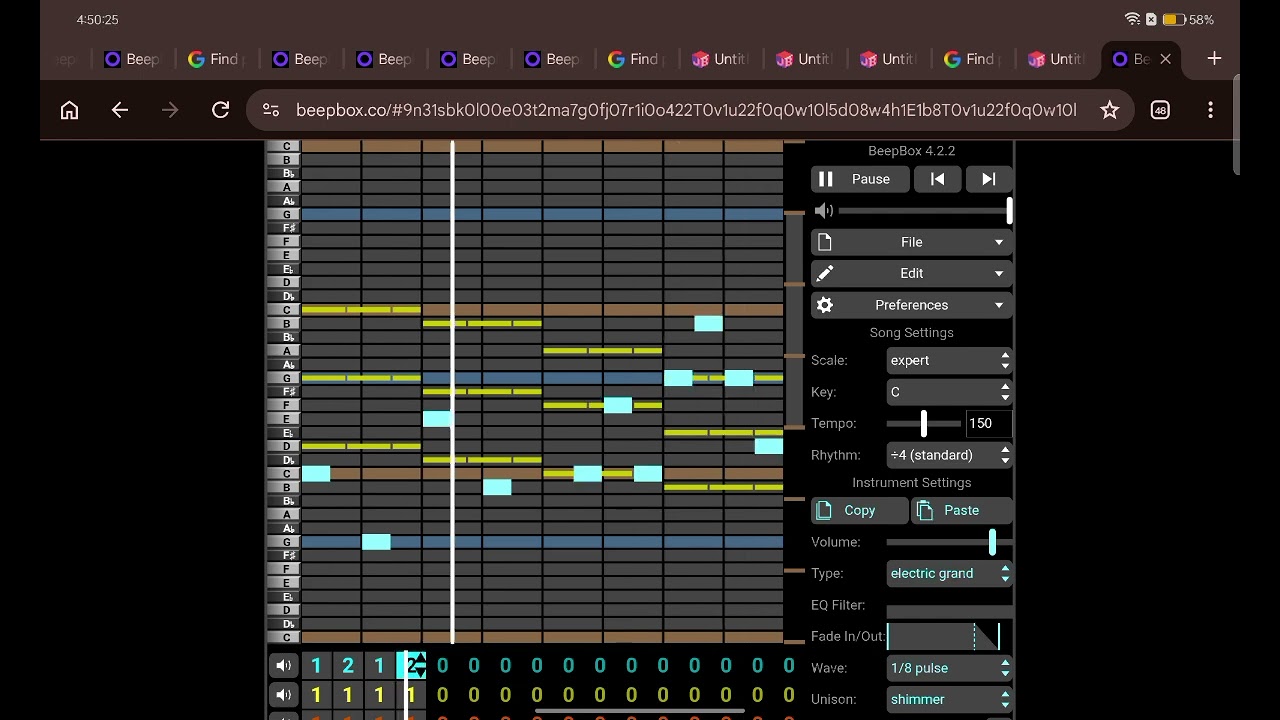This screenshot has height=720, width=1280.
Task: Mute the yellow second channel
Action: click(x=284, y=695)
